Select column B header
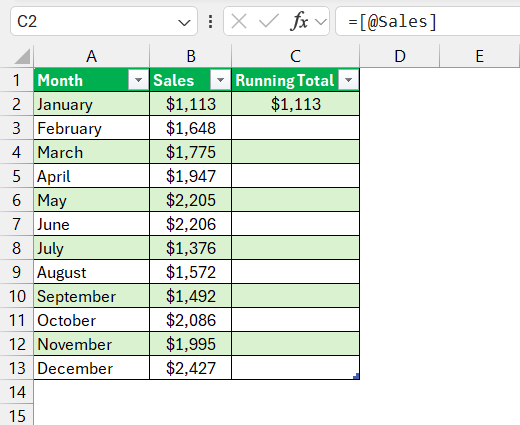 191,56
